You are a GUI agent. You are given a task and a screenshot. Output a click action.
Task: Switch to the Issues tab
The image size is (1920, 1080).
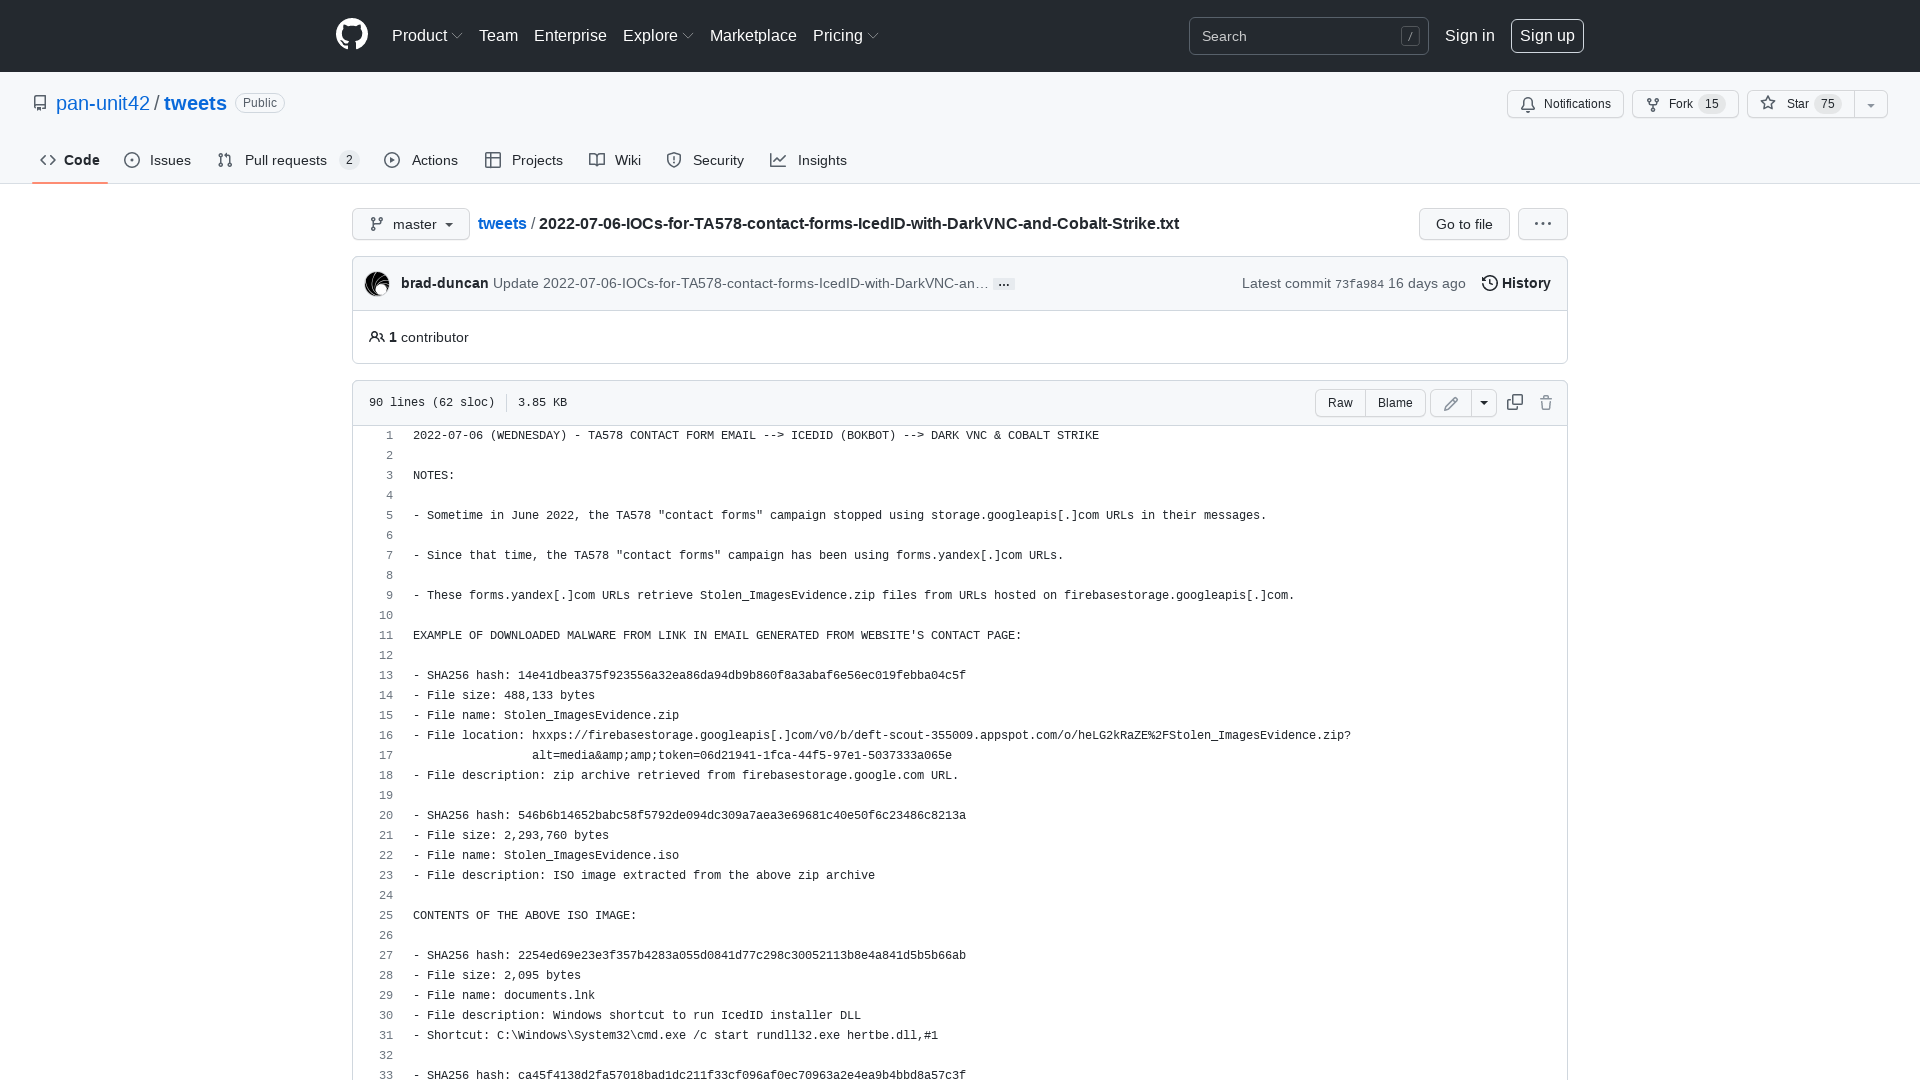pos(157,160)
